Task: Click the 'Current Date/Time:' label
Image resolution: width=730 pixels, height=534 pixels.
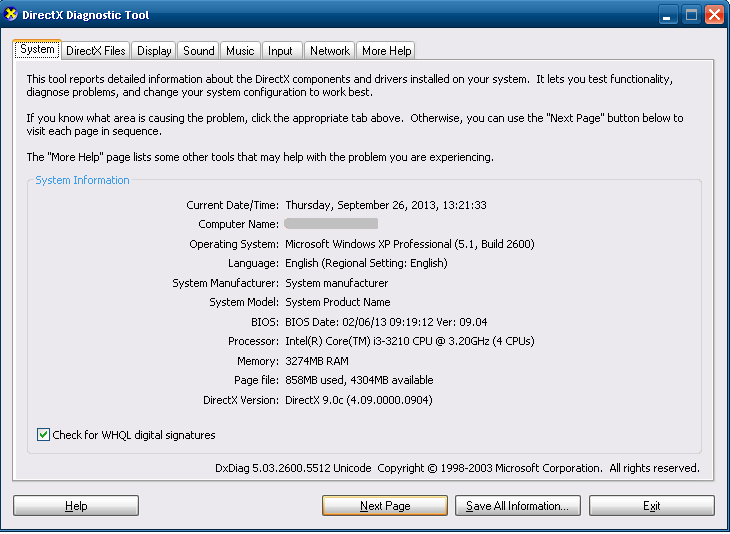Action: [x=233, y=205]
